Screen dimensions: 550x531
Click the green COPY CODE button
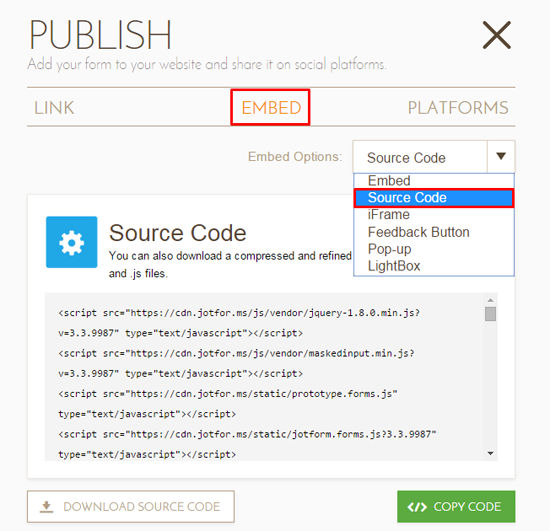point(456,506)
